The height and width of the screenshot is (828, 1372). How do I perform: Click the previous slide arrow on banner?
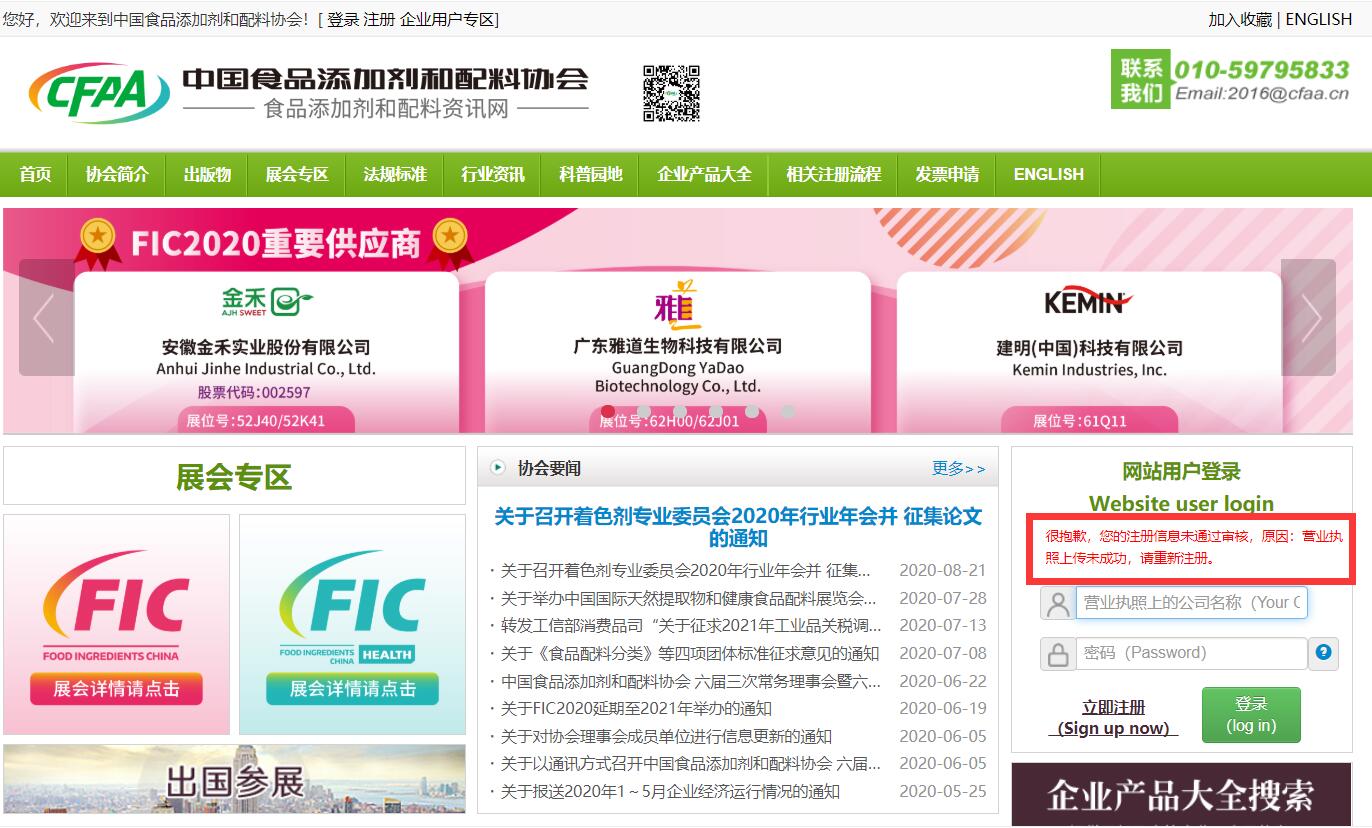tap(46, 318)
